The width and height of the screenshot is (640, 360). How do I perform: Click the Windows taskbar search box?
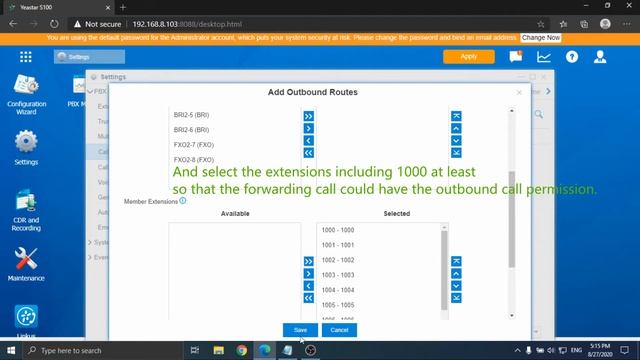pyautogui.click(x=102, y=351)
